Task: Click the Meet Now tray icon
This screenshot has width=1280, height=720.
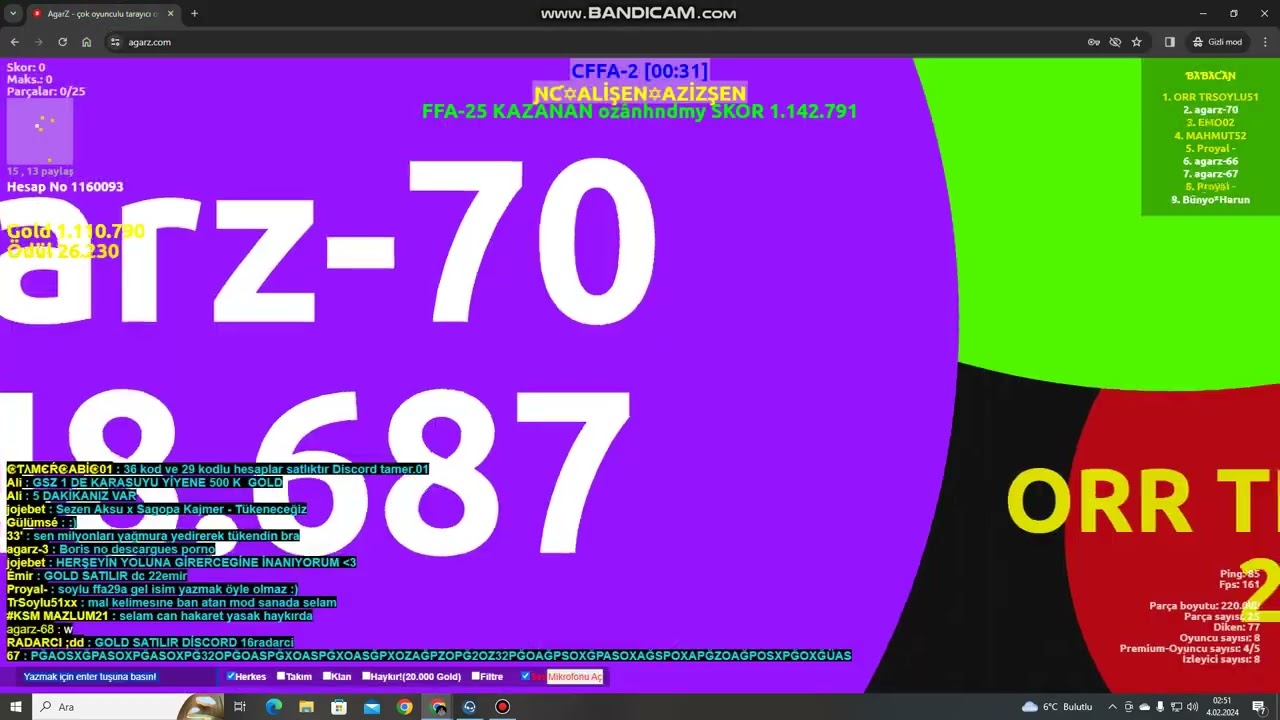Action: tap(1129, 707)
